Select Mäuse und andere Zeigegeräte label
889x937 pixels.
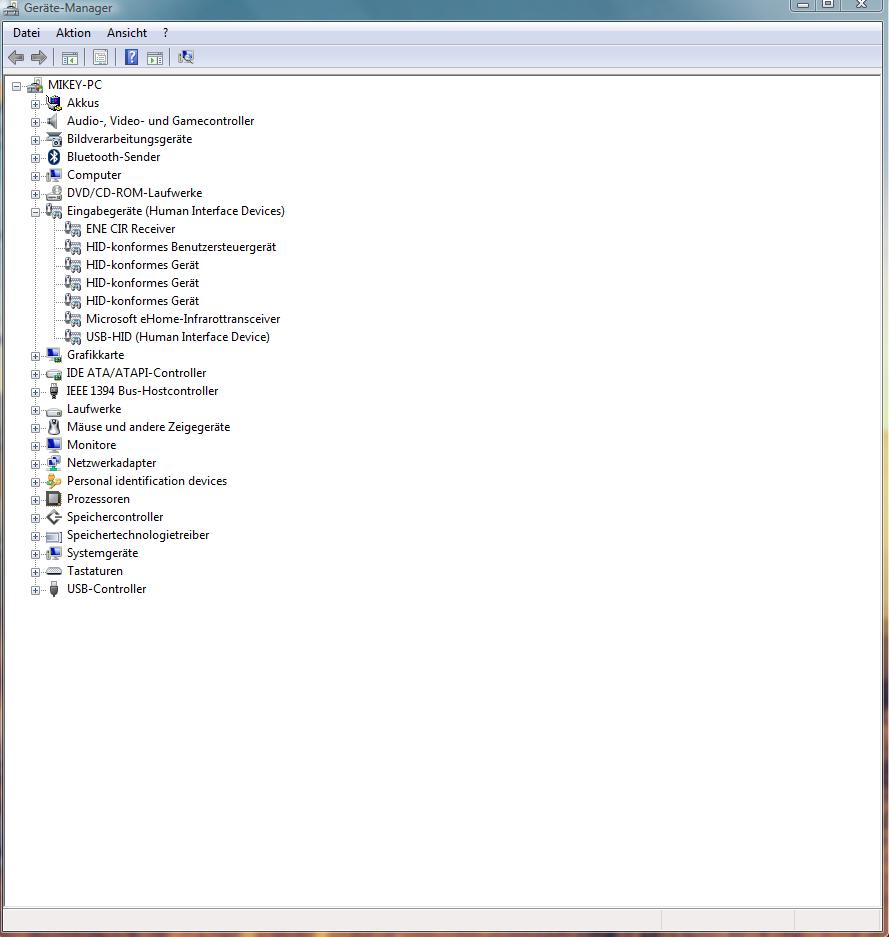[x=148, y=427]
